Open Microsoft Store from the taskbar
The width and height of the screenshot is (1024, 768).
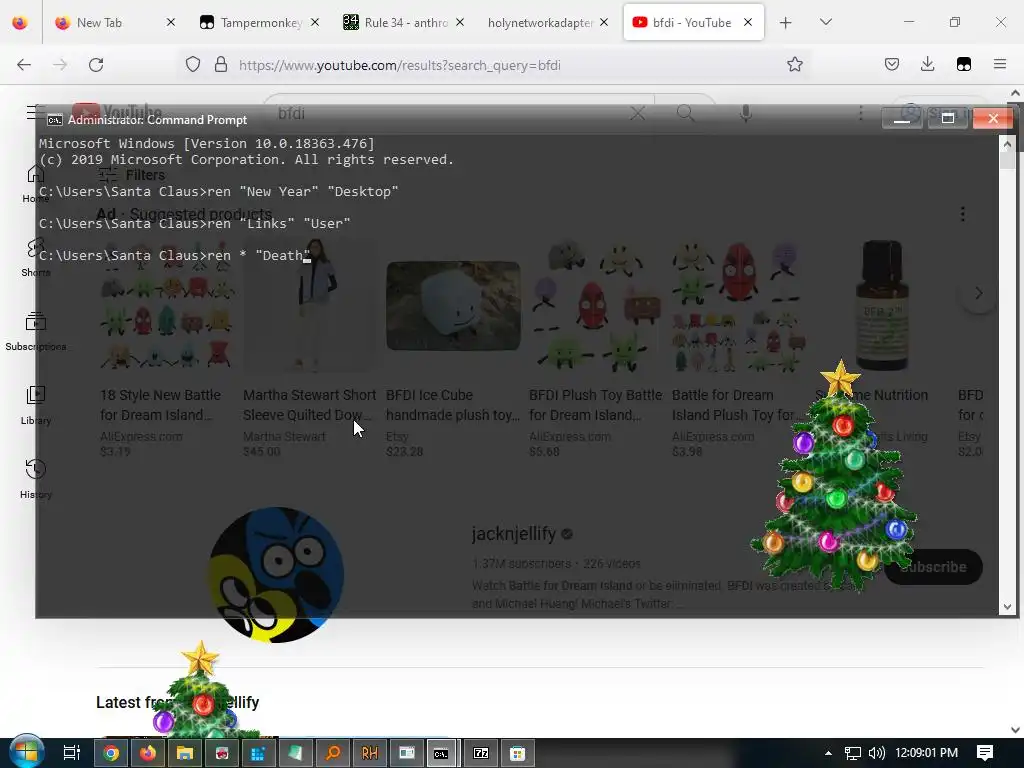518,753
